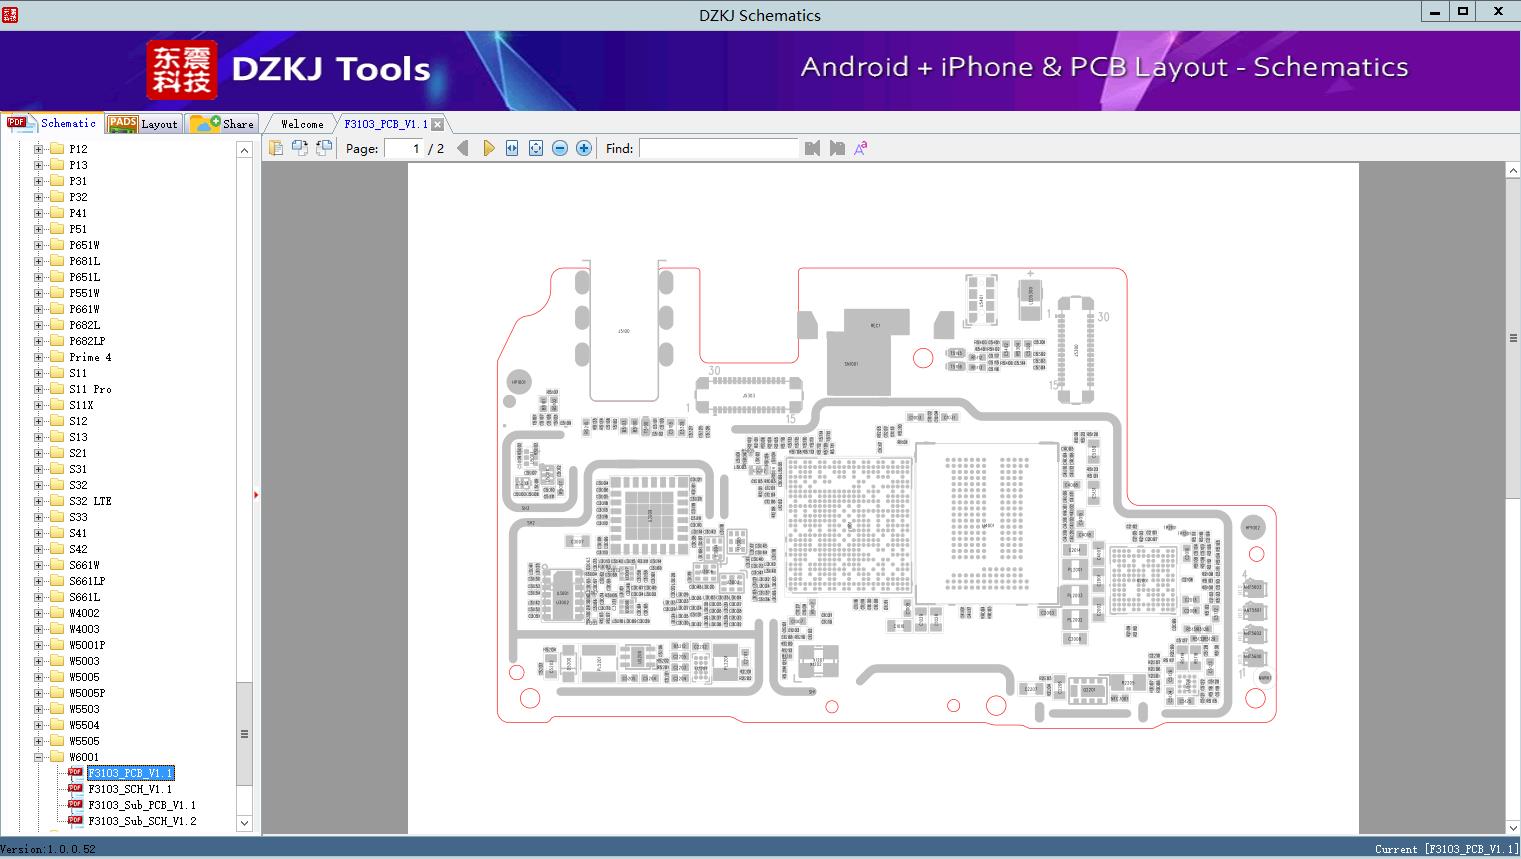Image resolution: width=1521 pixels, height=859 pixels.
Task: Open F3103_Sub_PCB_V1.1 file
Action: coord(141,805)
